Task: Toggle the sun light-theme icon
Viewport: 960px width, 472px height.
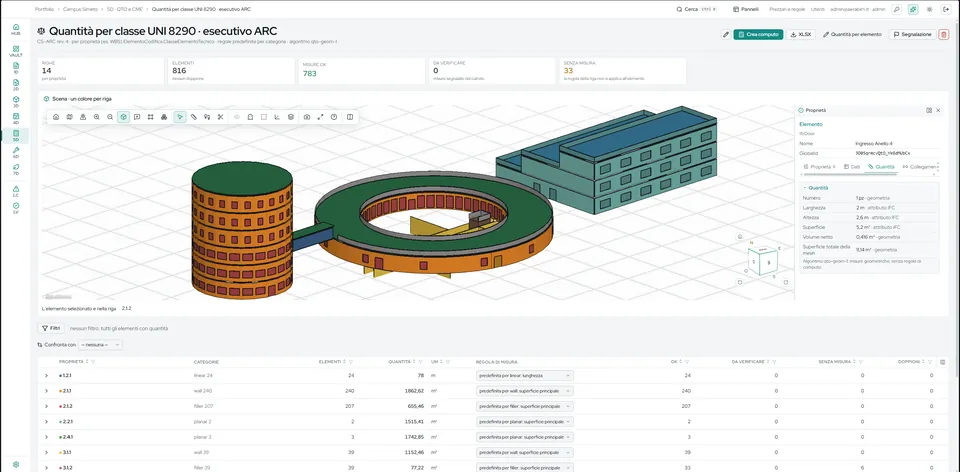Action: (x=930, y=9)
